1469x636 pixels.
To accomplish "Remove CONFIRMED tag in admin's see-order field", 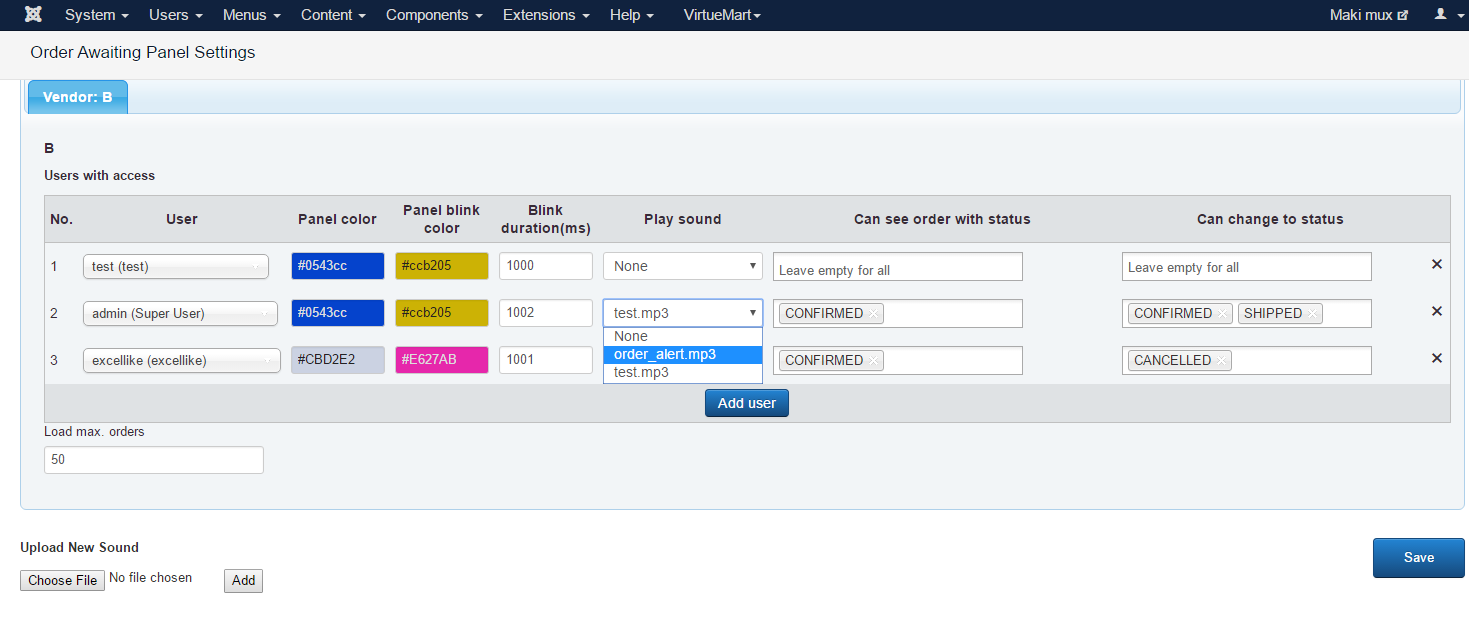I will pyautogui.click(x=873, y=314).
